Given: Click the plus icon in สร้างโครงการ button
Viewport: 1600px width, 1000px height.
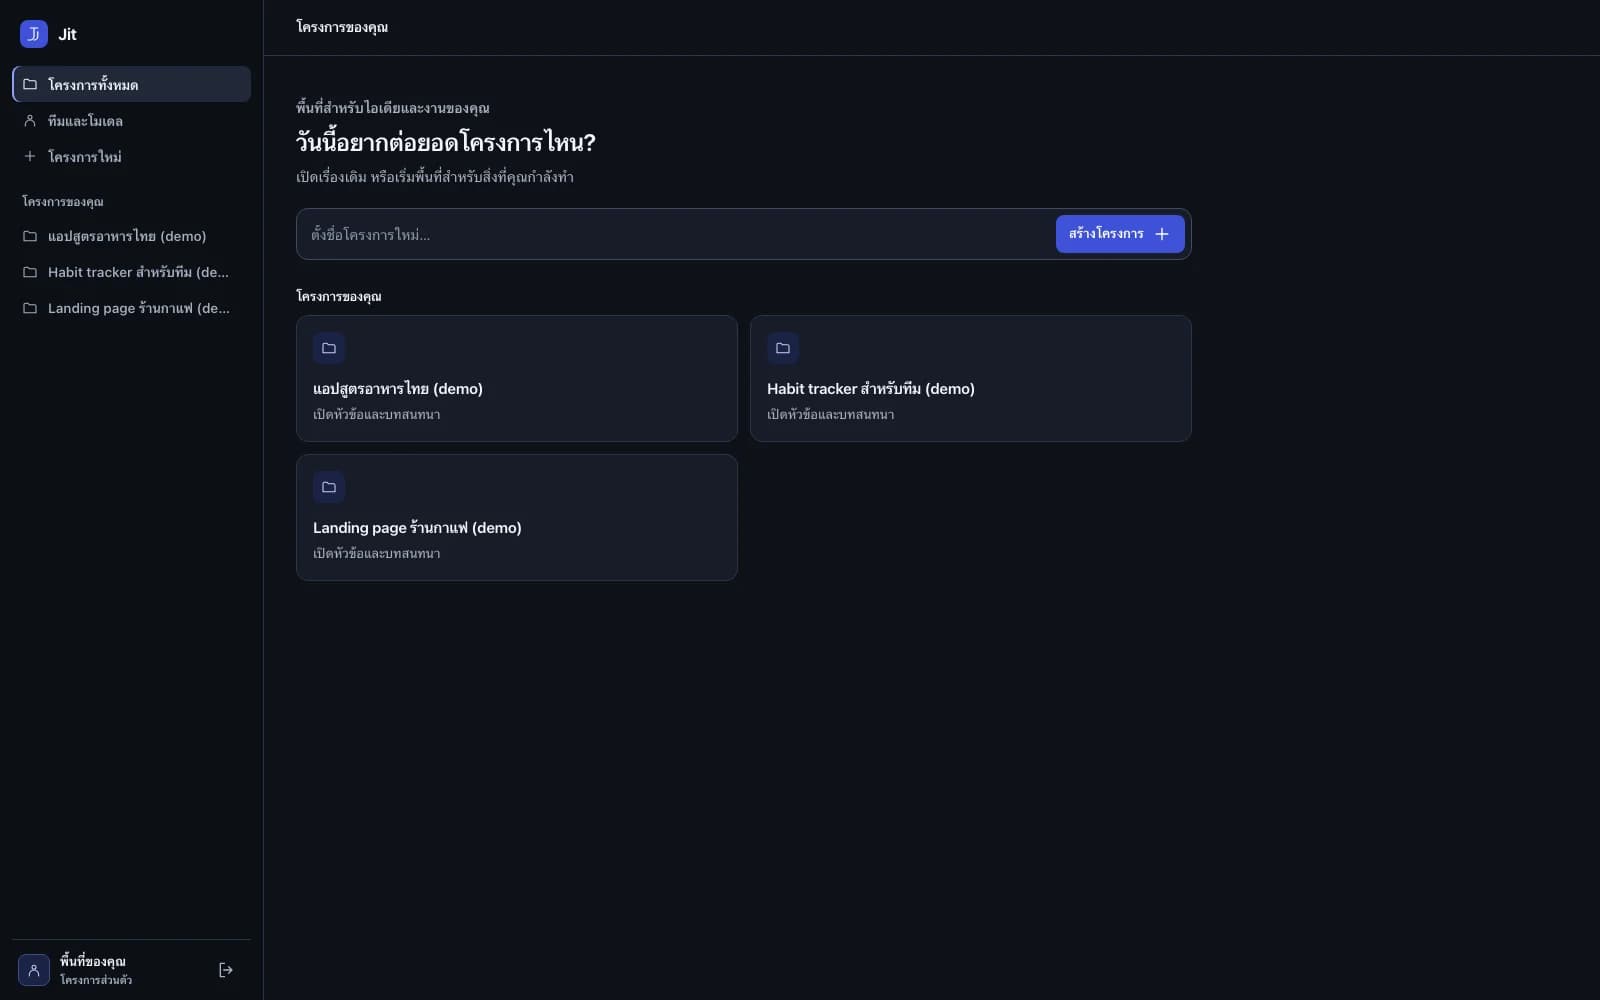Looking at the screenshot, I should 1162,234.
